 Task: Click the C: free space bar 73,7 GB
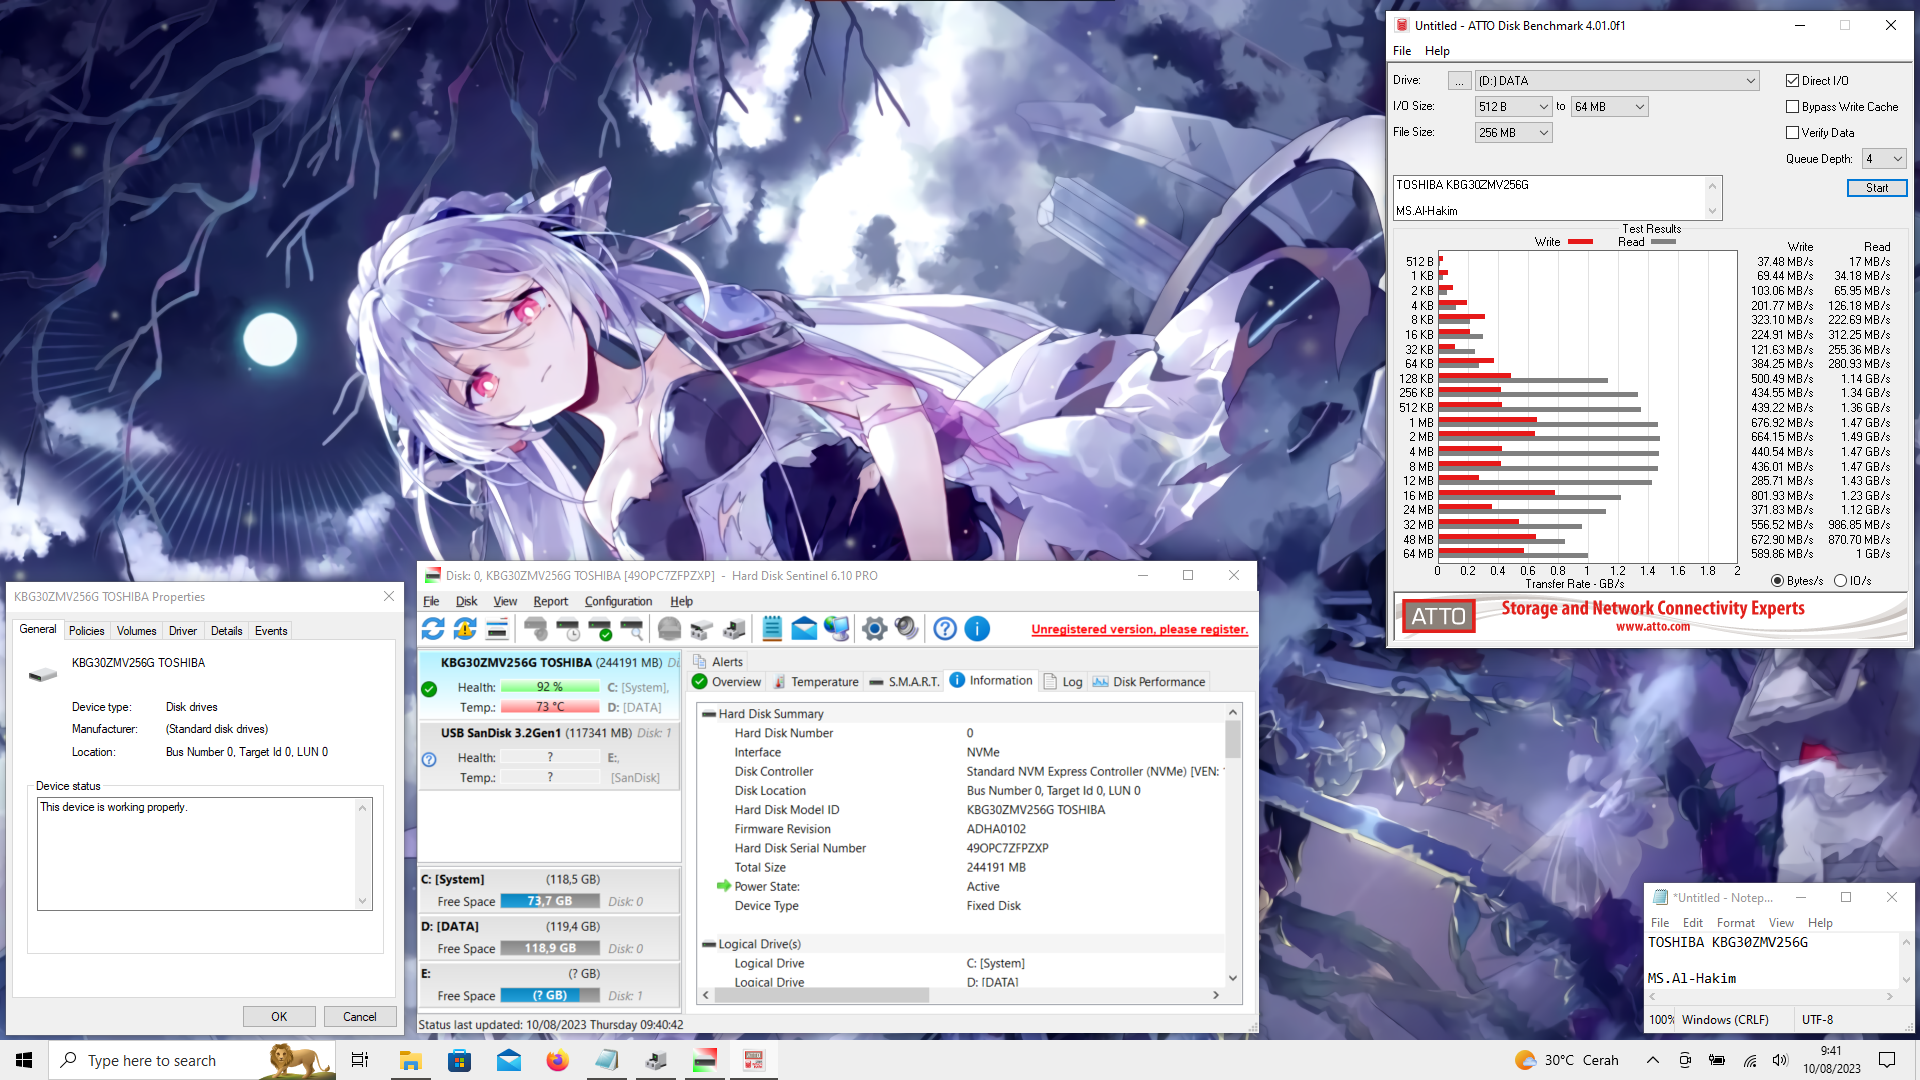(x=550, y=901)
